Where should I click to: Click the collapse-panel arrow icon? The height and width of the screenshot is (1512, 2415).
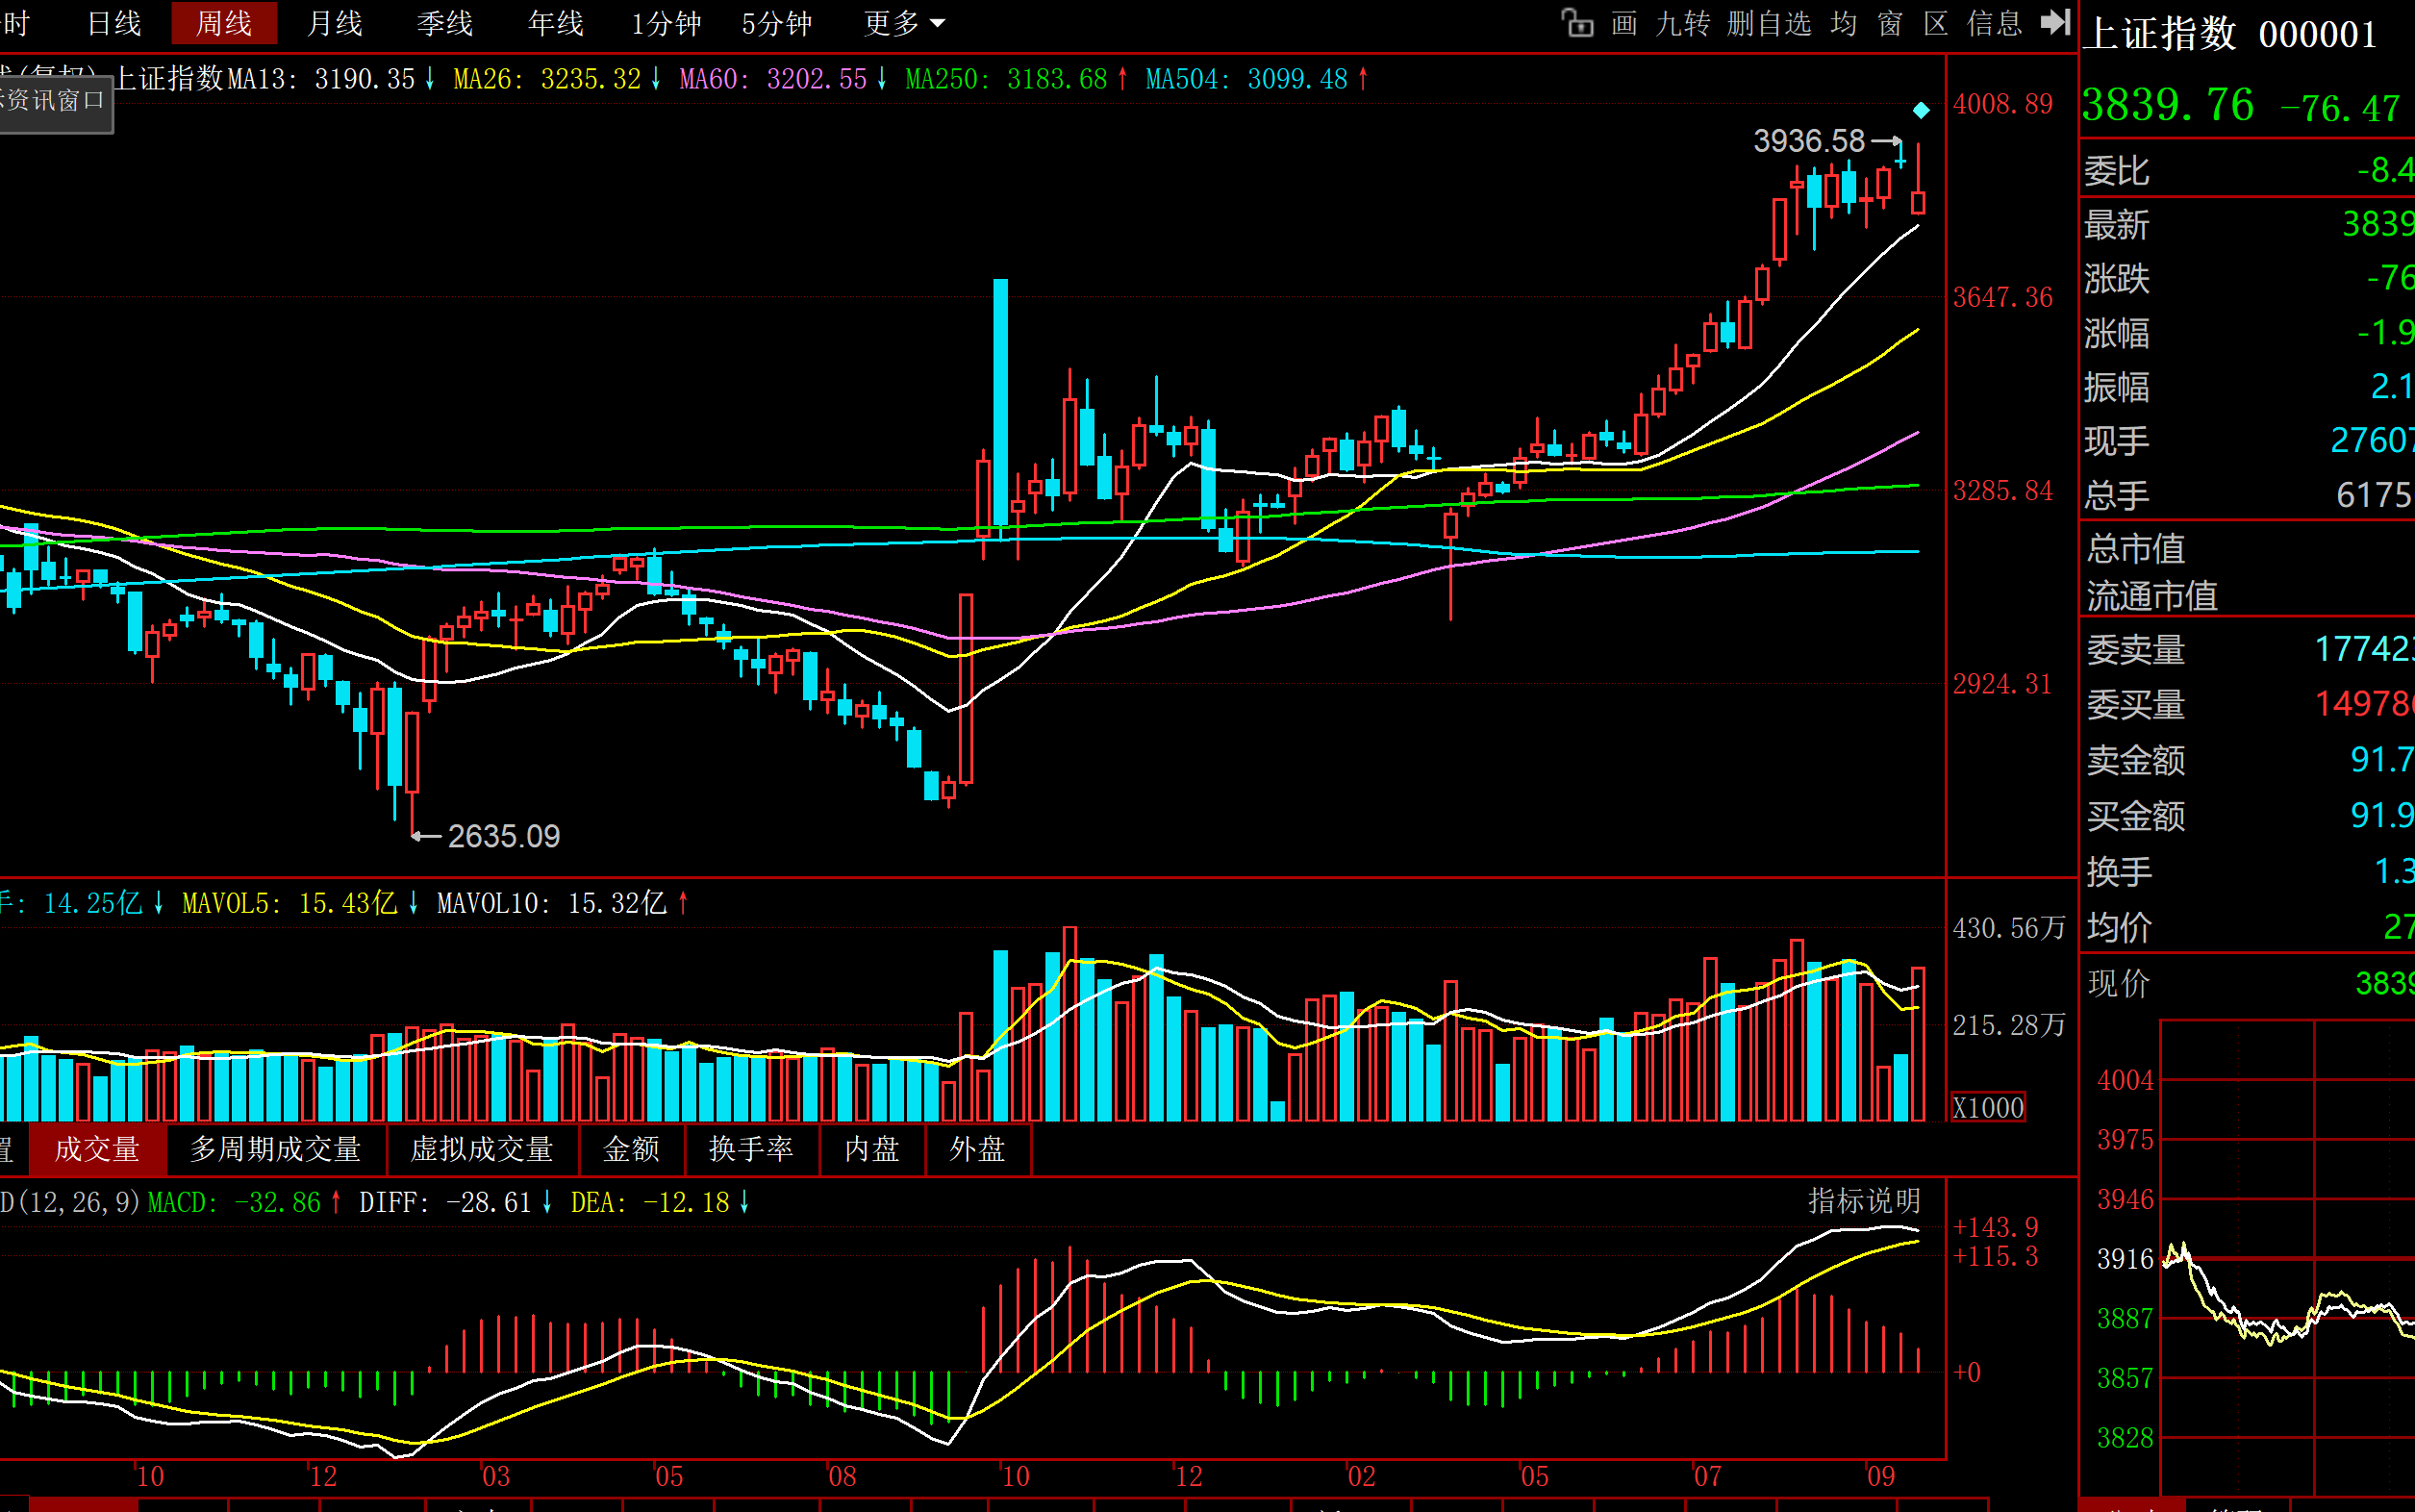(2054, 22)
